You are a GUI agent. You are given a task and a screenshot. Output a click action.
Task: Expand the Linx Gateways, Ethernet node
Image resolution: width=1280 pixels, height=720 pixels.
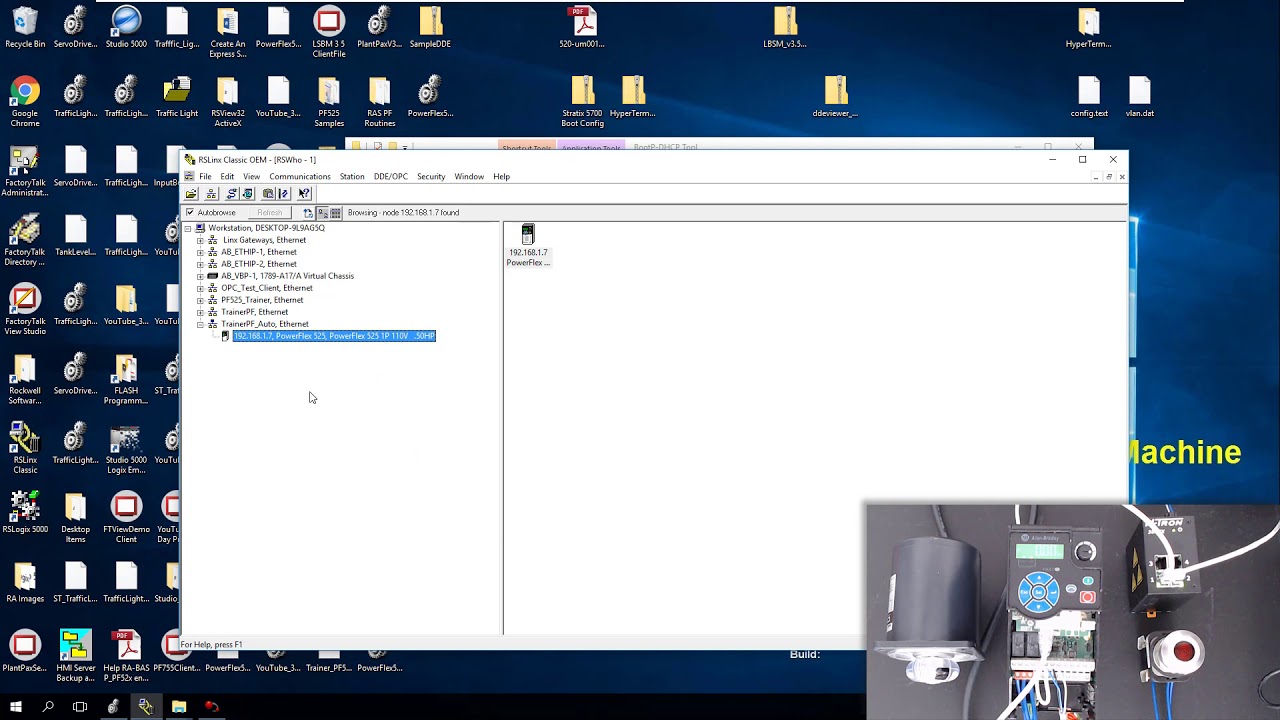(200, 240)
